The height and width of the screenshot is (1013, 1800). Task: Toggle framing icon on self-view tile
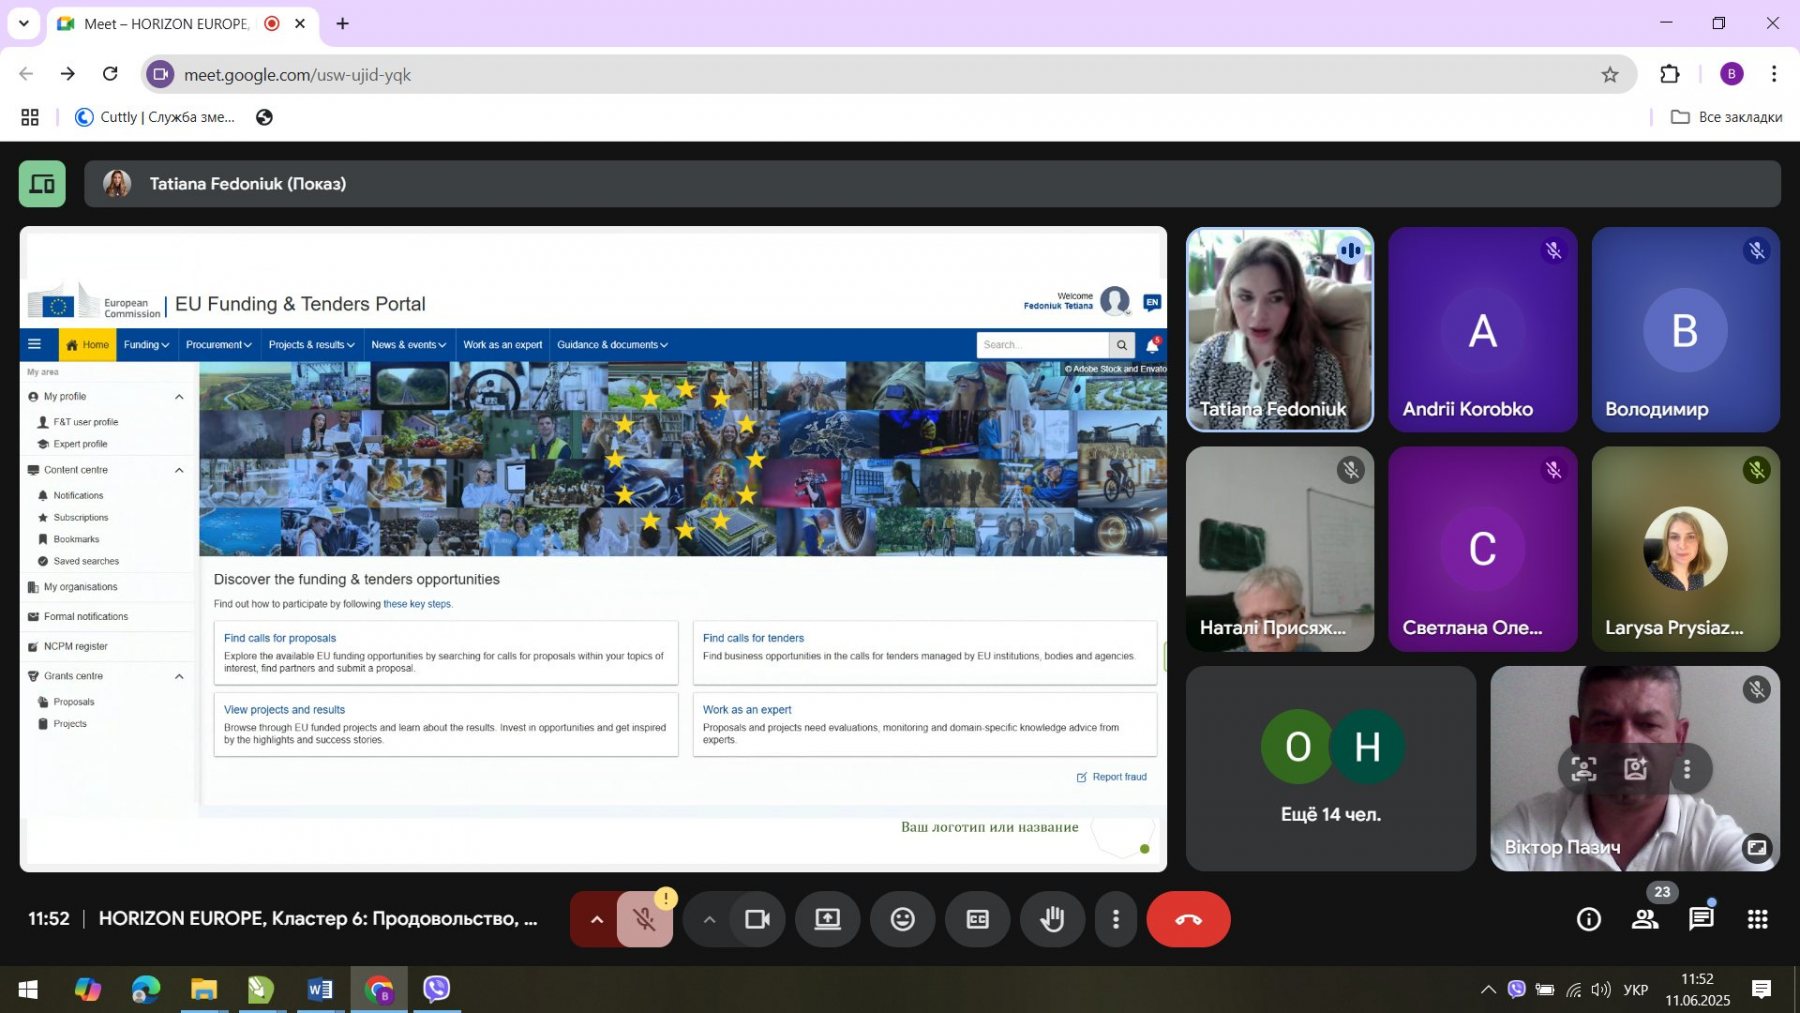[1584, 769]
